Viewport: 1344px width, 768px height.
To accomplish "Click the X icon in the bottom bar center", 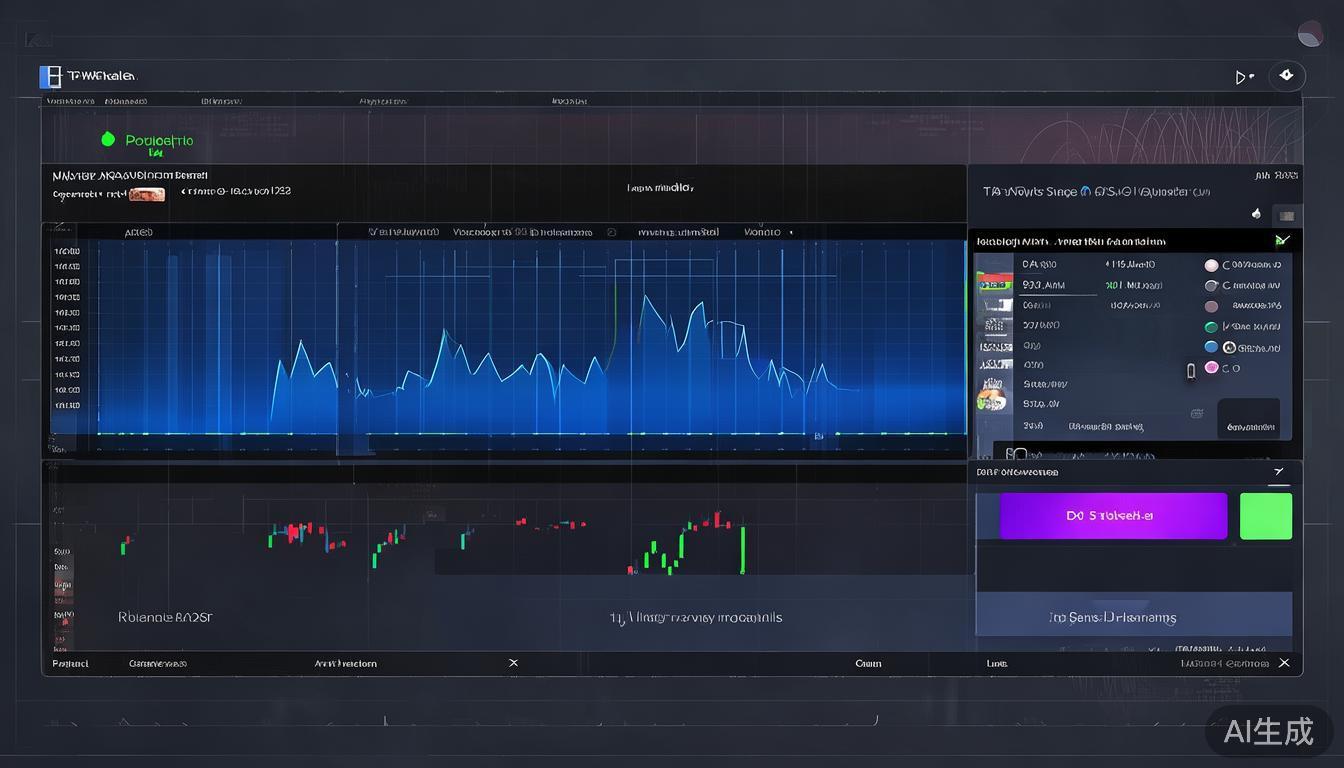I will pos(513,663).
